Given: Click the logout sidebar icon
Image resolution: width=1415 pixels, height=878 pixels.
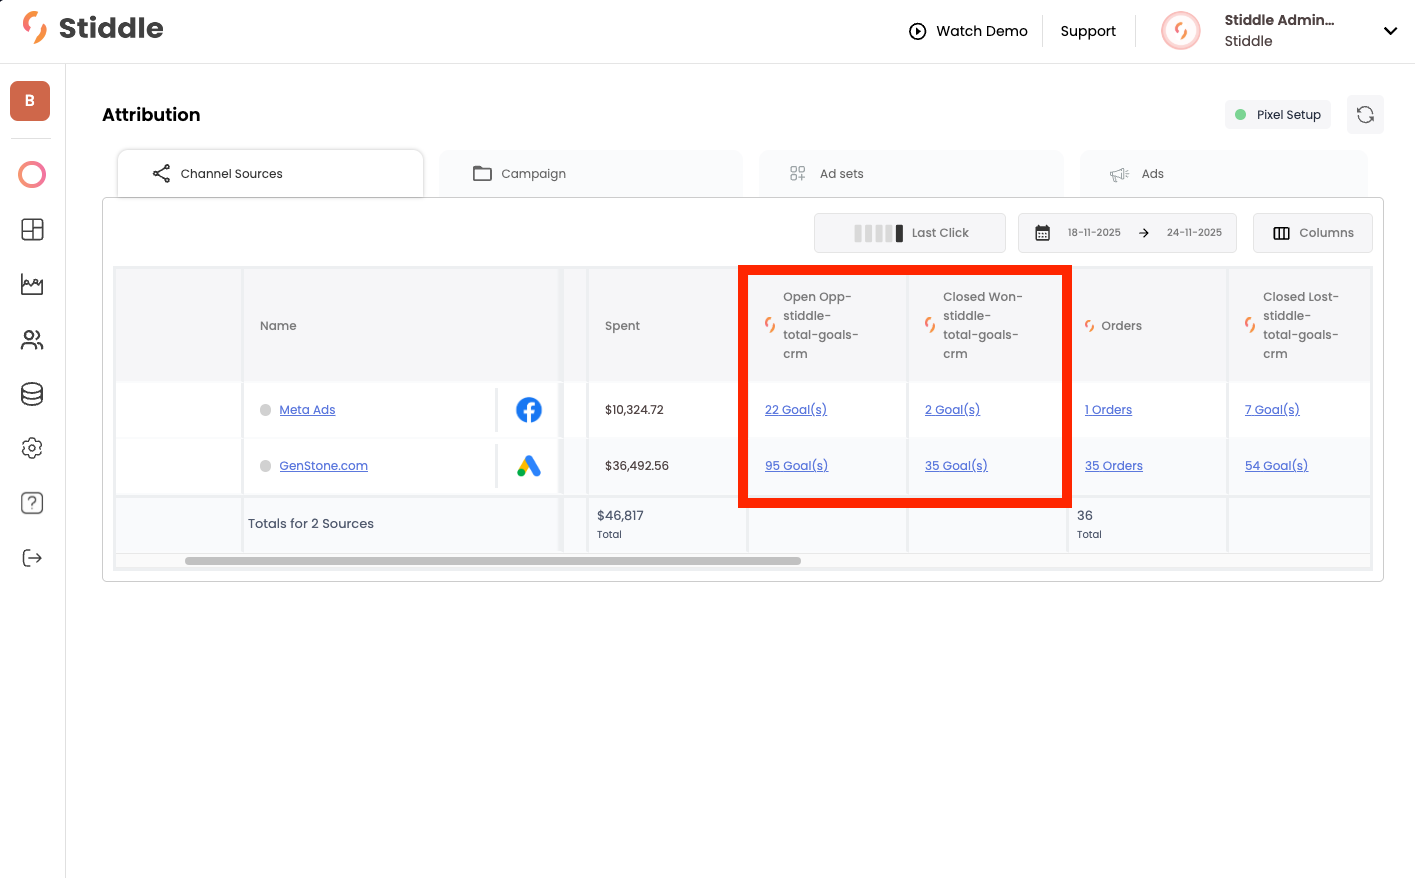Looking at the screenshot, I should (32, 558).
